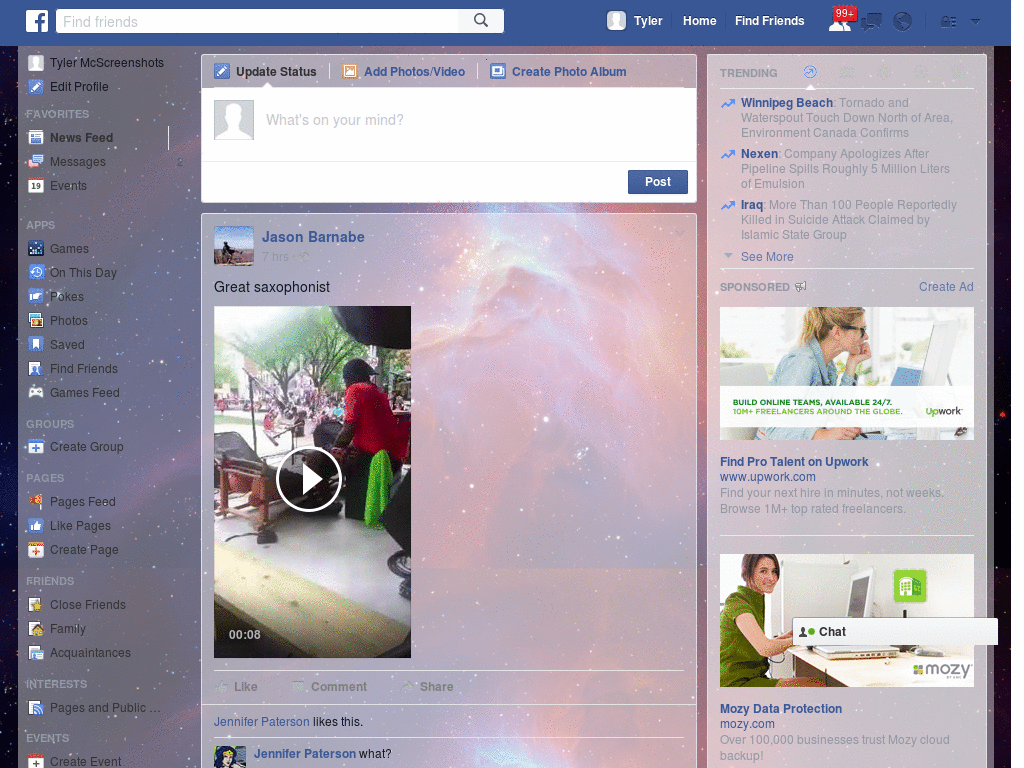Click Create Ad link

(946, 287)
